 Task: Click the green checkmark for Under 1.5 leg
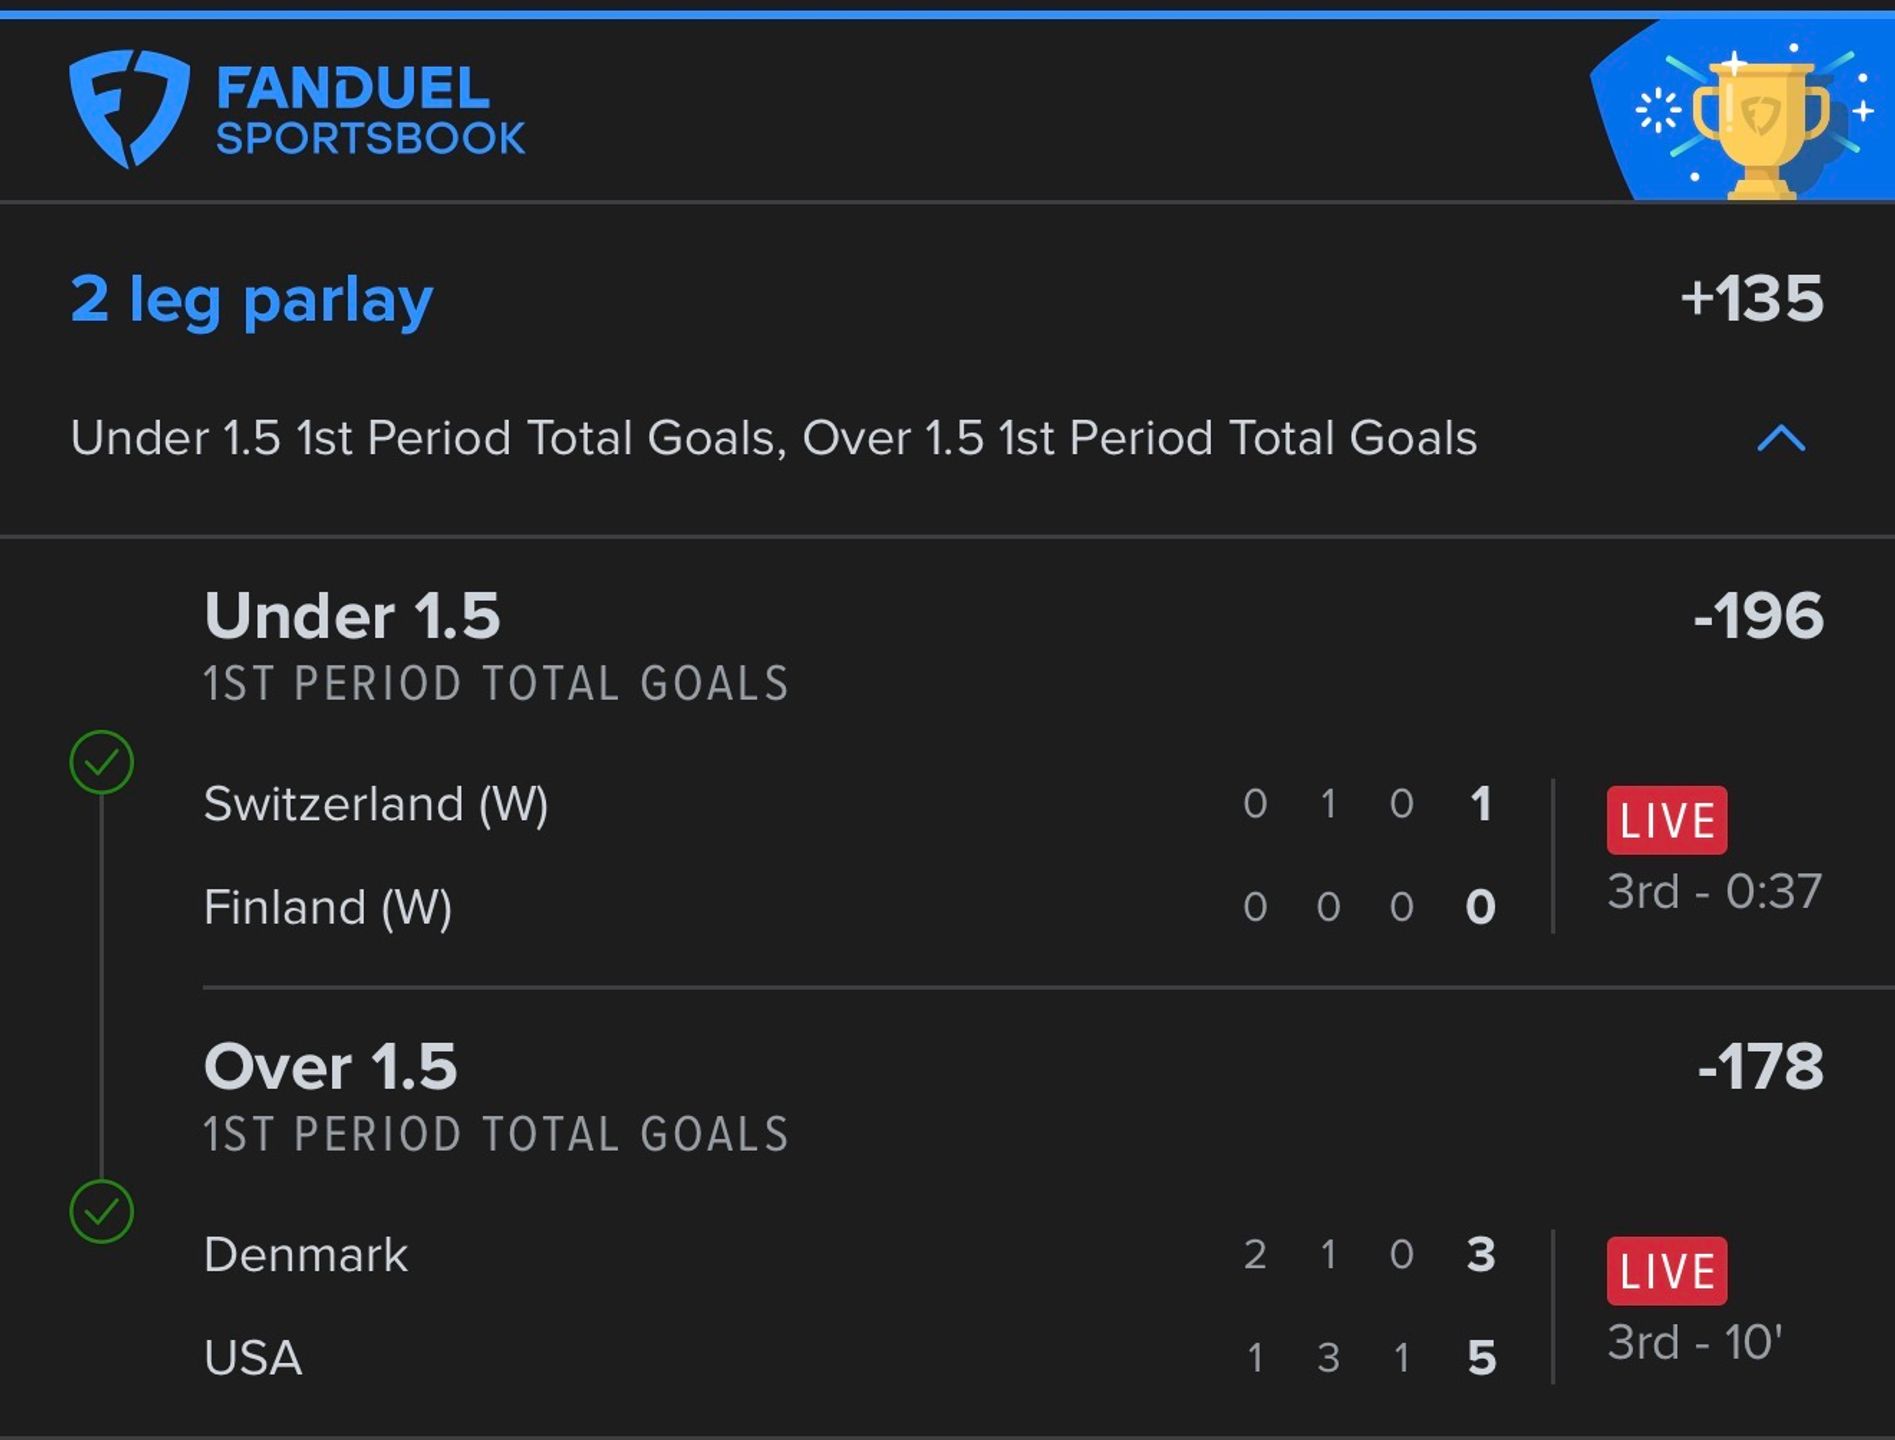tap(102, 762)
